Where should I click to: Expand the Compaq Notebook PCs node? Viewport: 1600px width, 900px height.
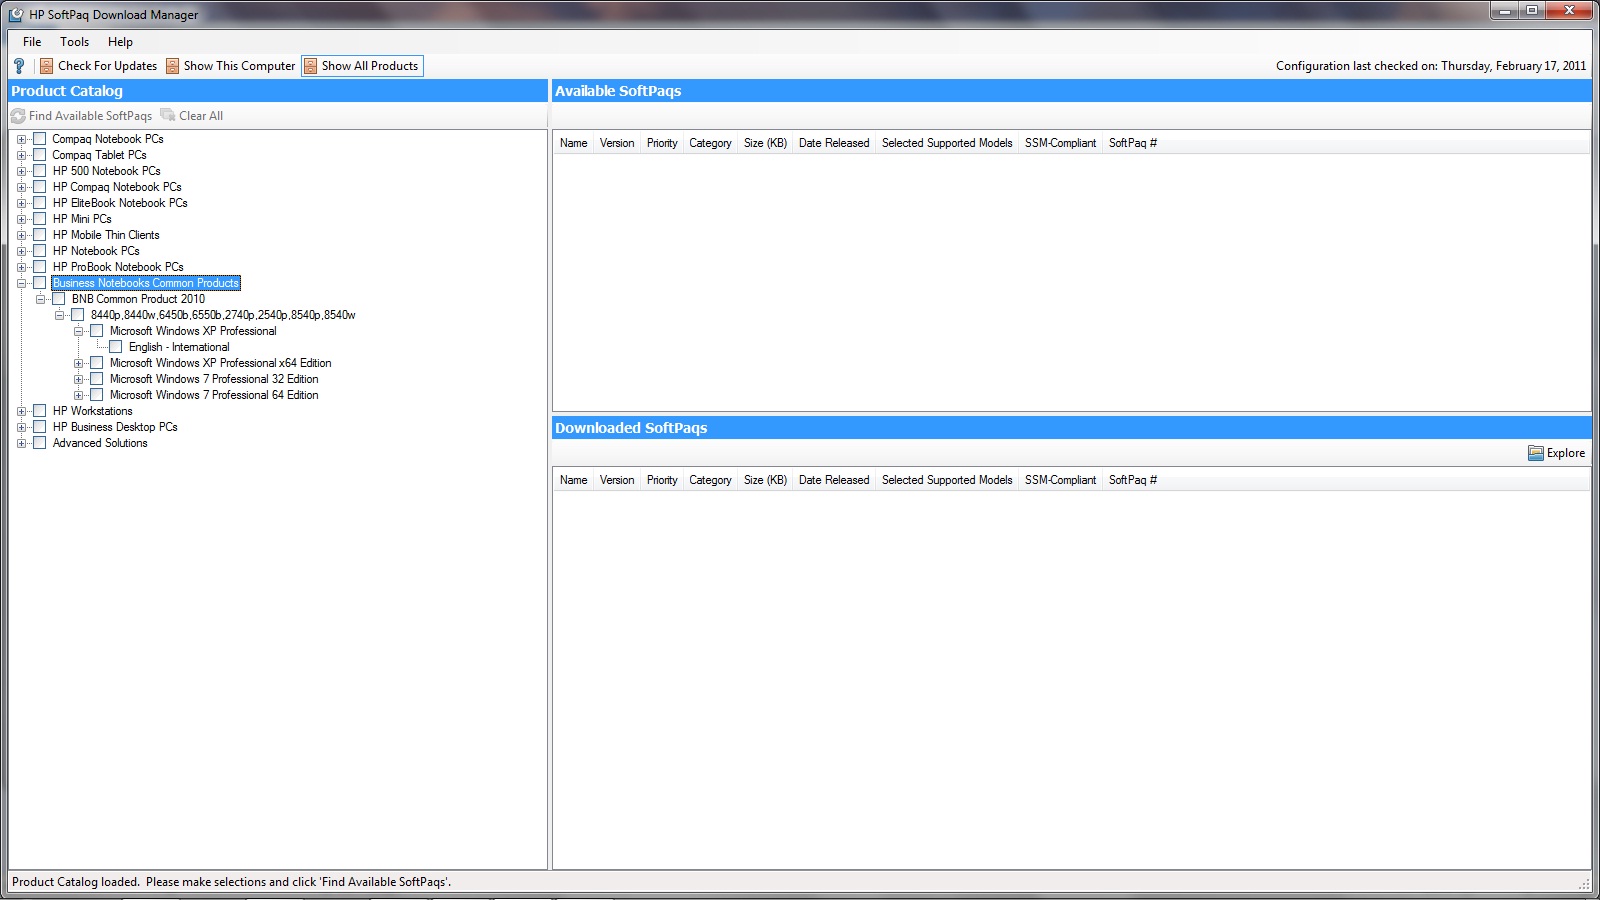21,139
